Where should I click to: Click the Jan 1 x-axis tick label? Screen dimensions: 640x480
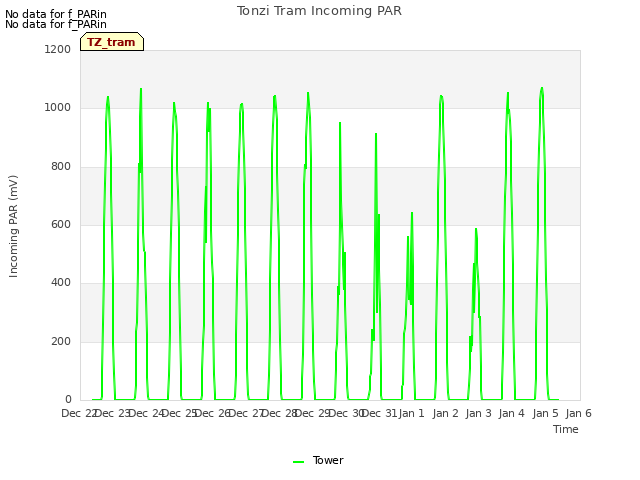tap(411, 413)
